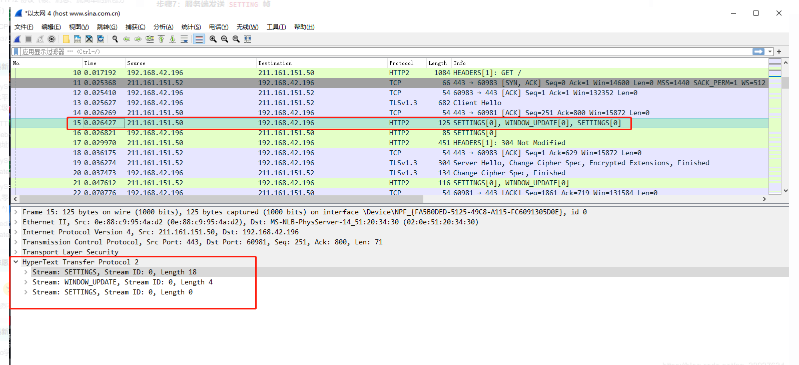This screenshot has height=365, width=799.
Task: Click the packet list horizontal scrollbar thumb
Action: point(221,199)
